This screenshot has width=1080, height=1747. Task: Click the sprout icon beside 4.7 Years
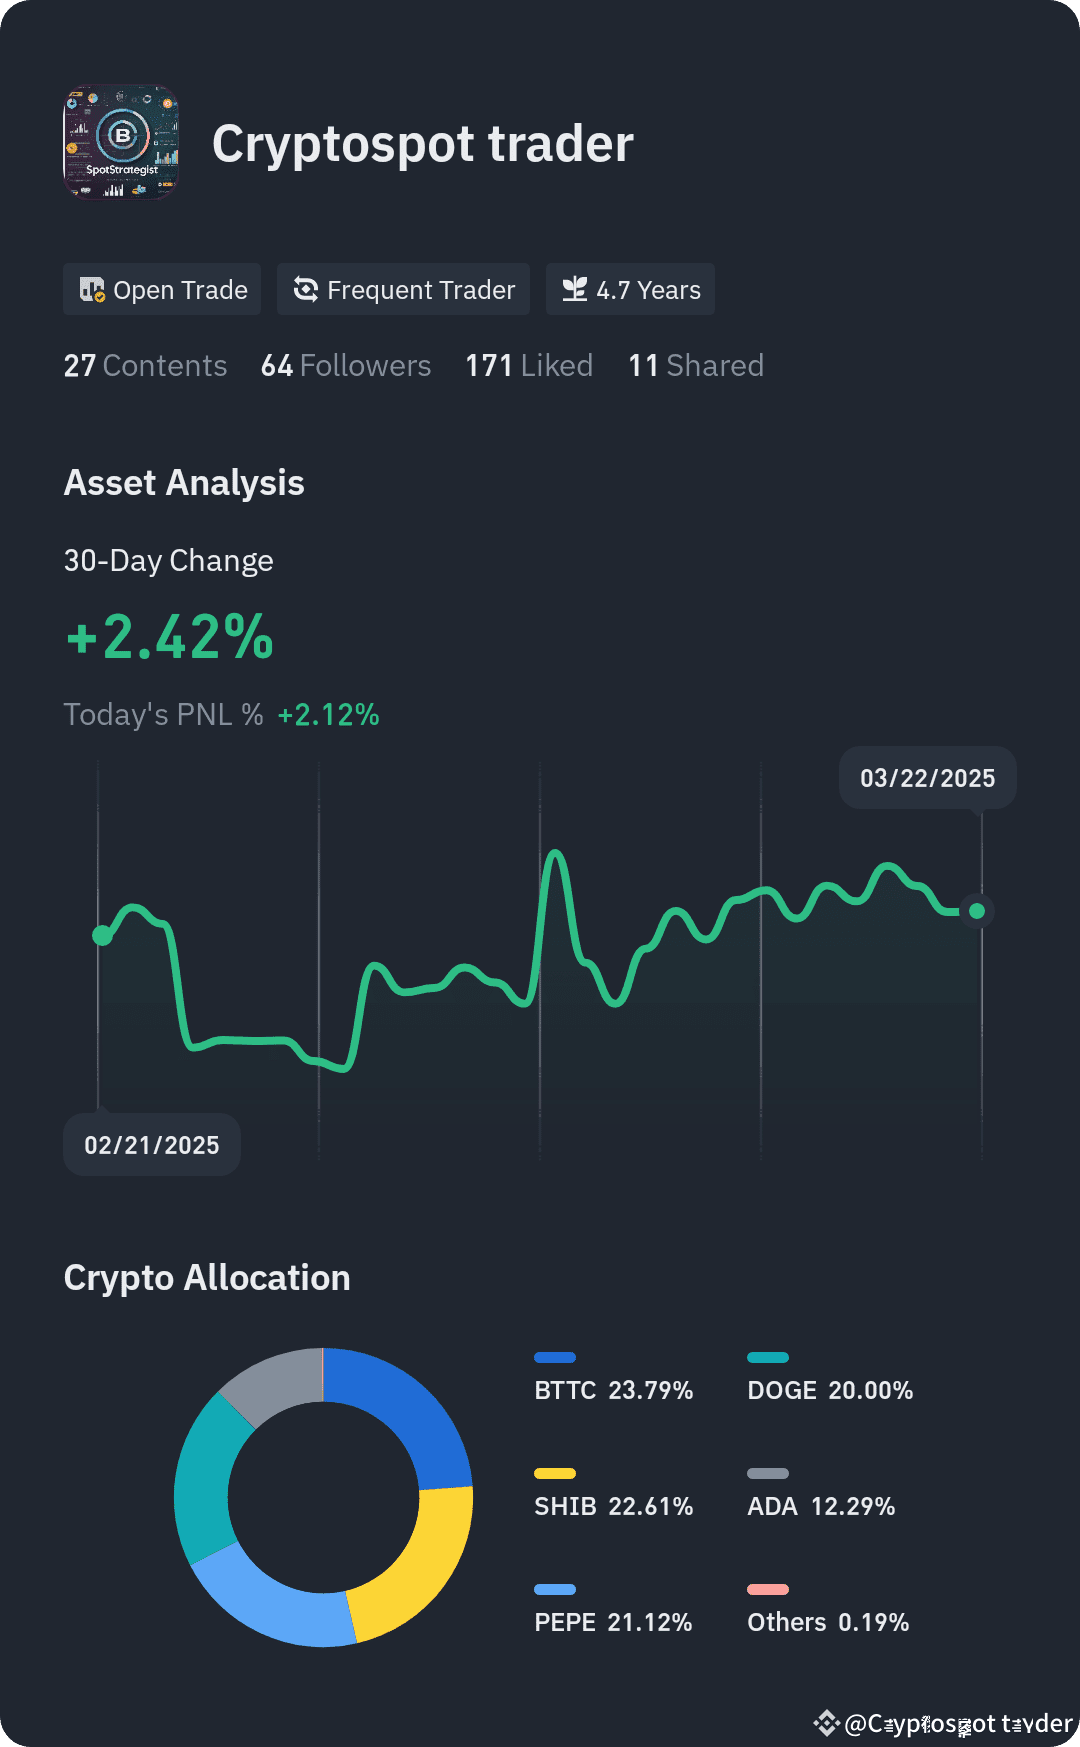tap(574, 289)
